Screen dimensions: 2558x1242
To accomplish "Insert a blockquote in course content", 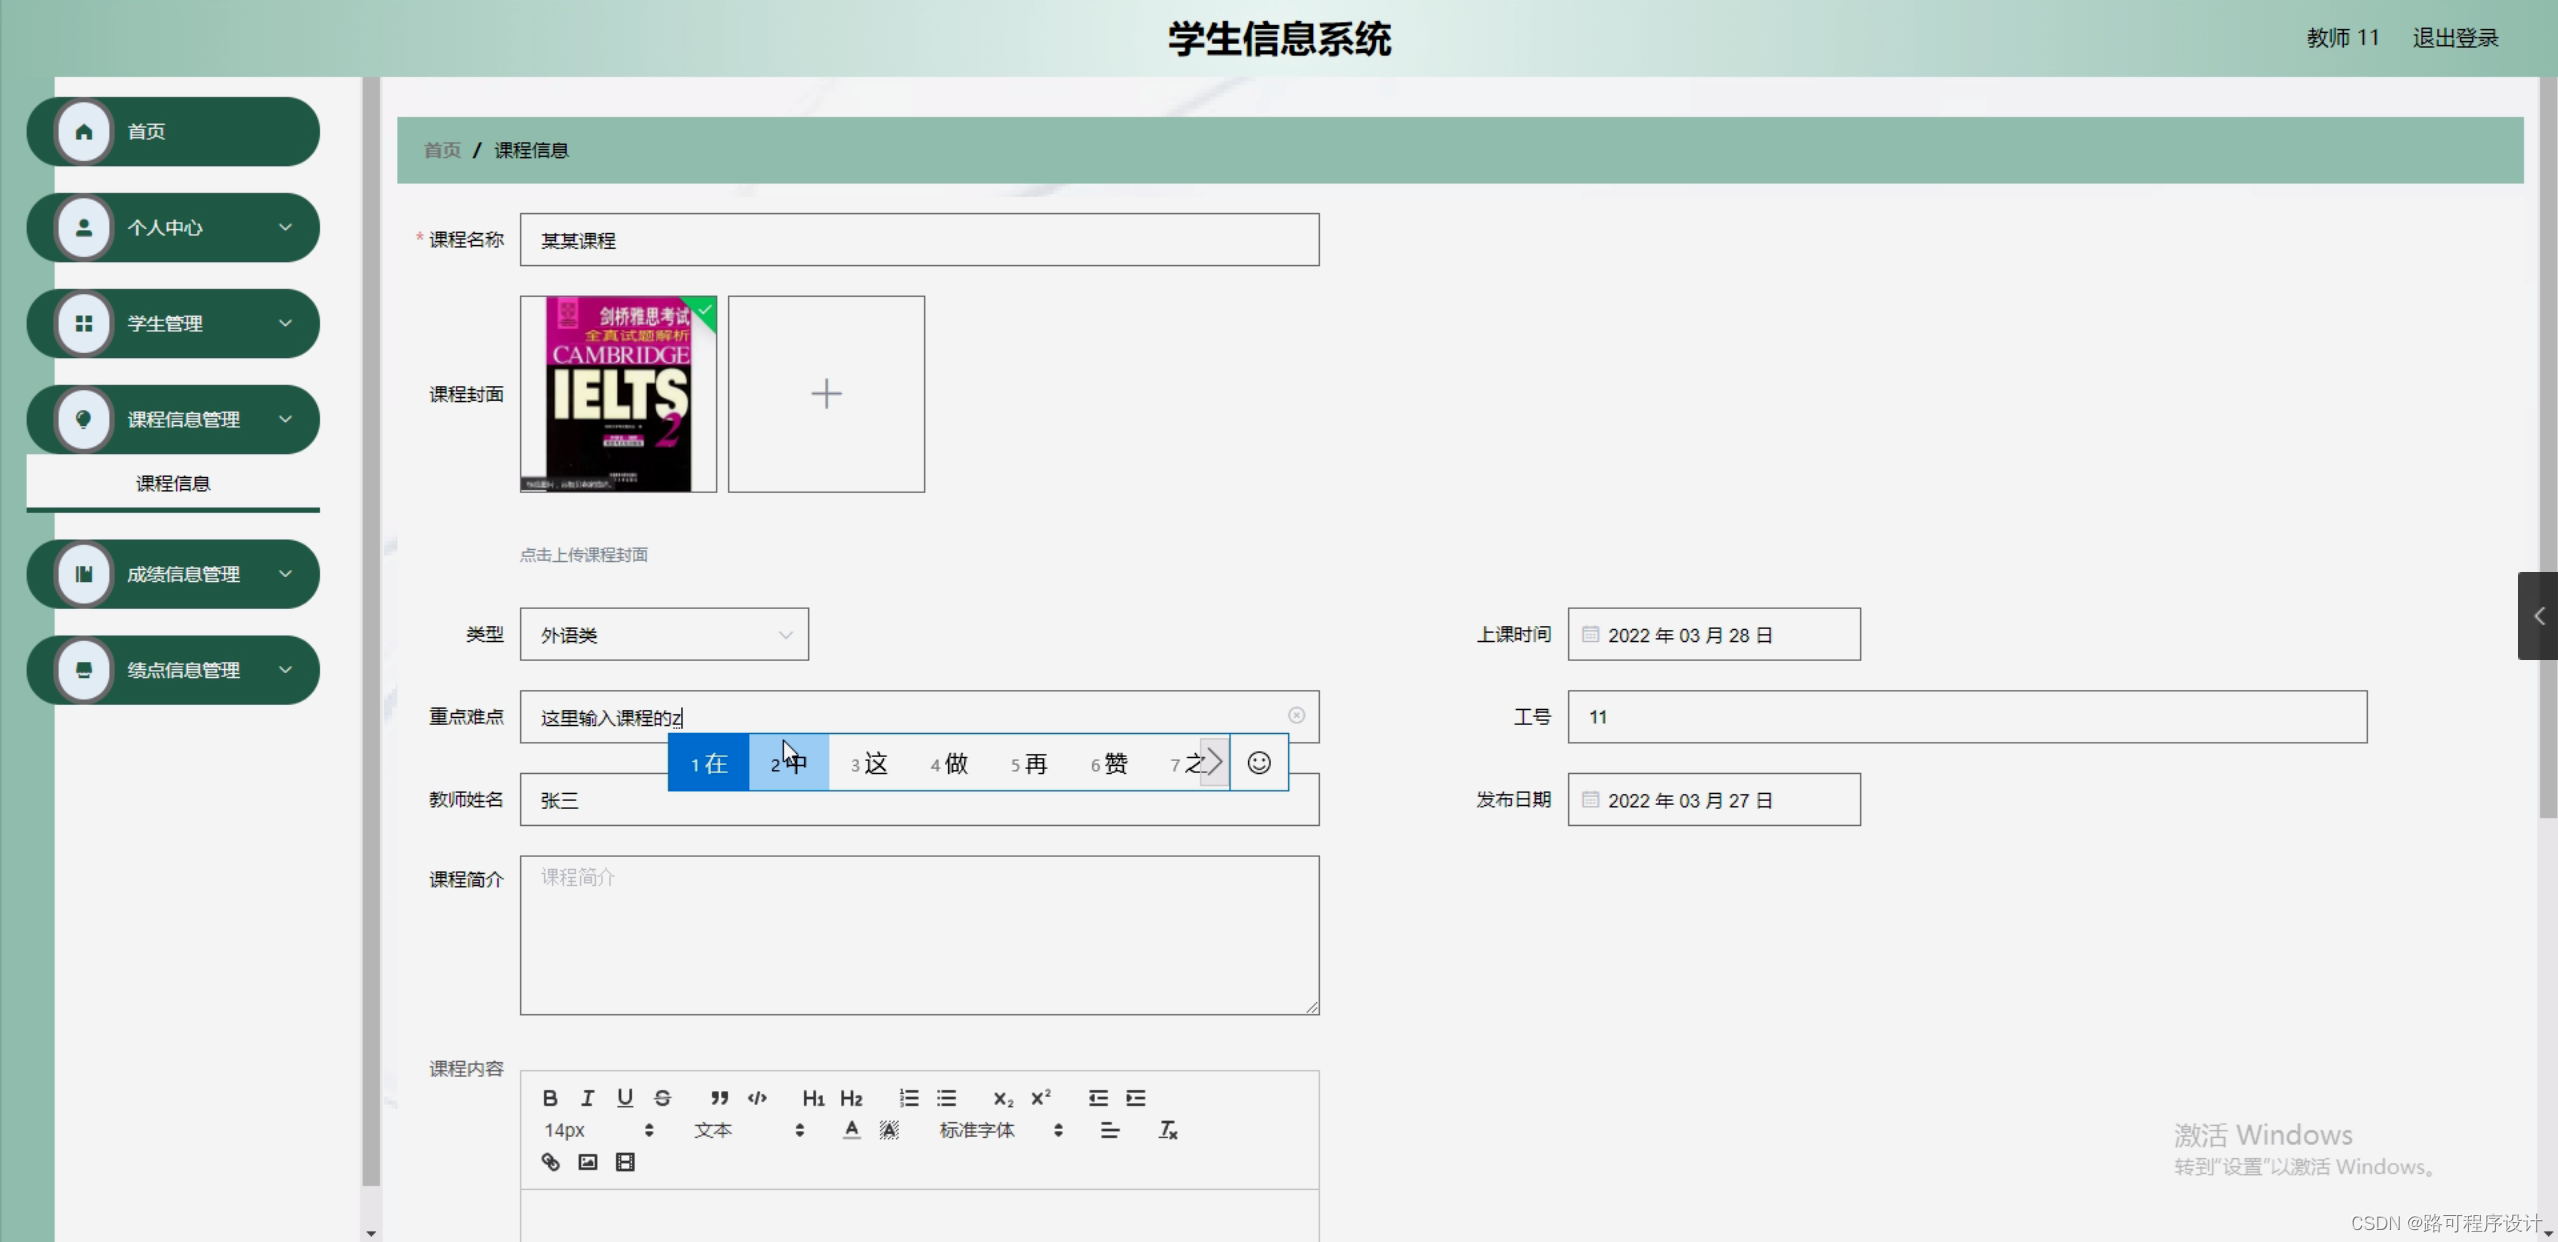I will coord(719,1097).
